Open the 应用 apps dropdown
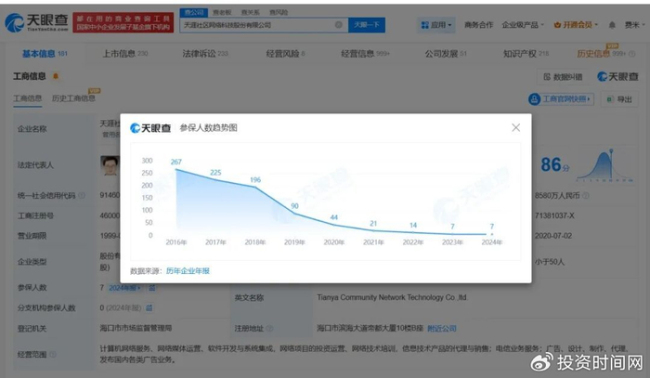The height and width of the screenshot is (378, 650). [436, 25]
